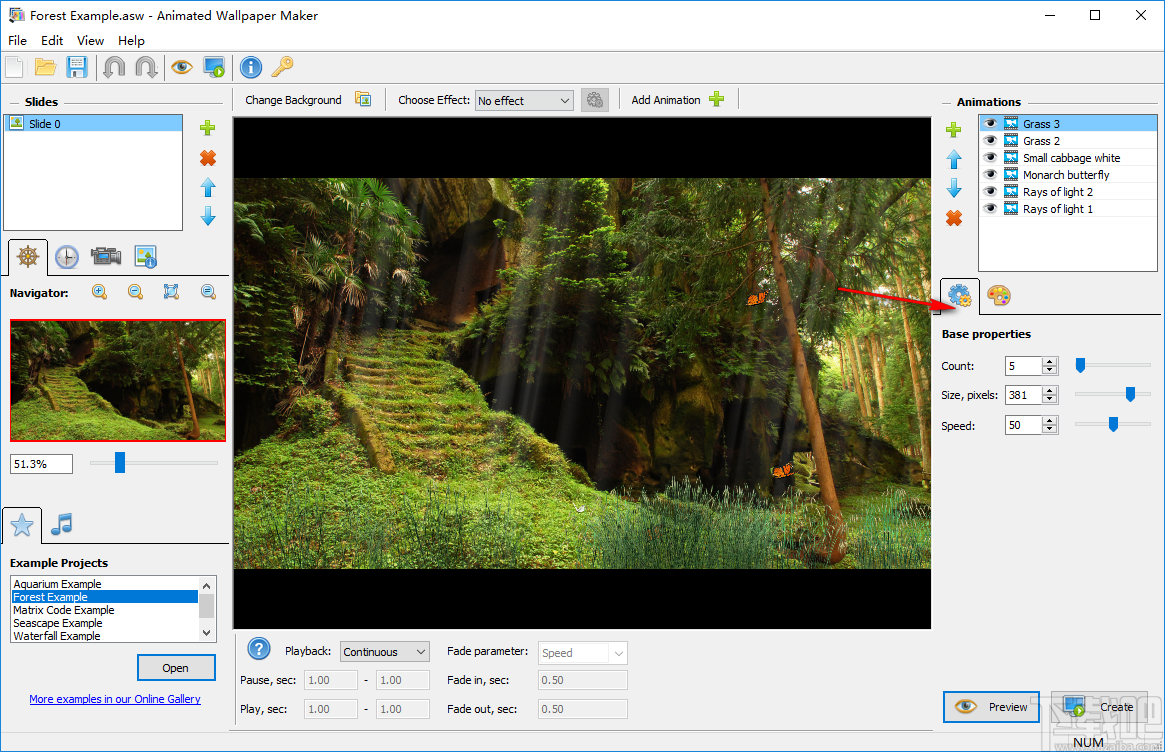Click the Create button

pos(1100,707)
